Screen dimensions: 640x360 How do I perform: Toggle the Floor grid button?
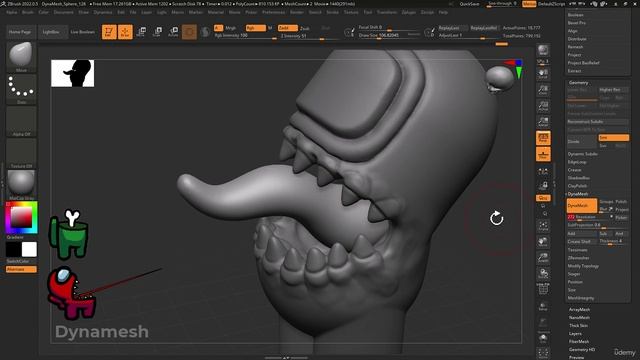[543, 154]
